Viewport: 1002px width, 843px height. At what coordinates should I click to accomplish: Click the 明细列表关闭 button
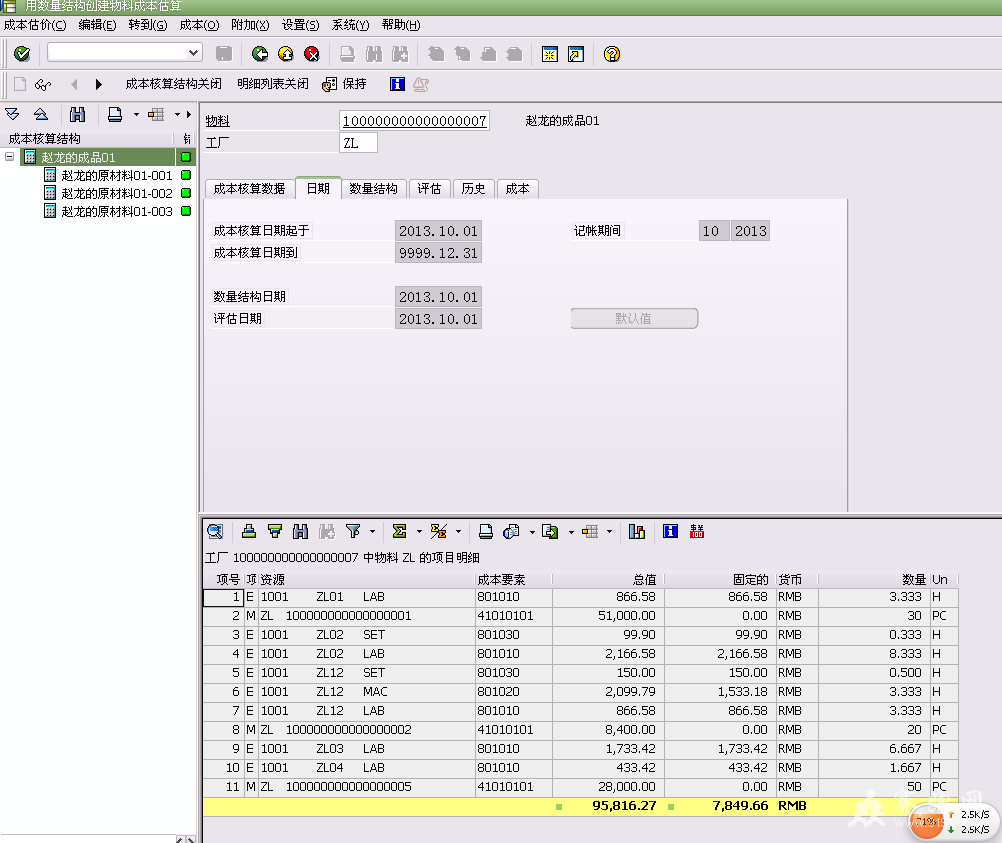pos(273,84)
